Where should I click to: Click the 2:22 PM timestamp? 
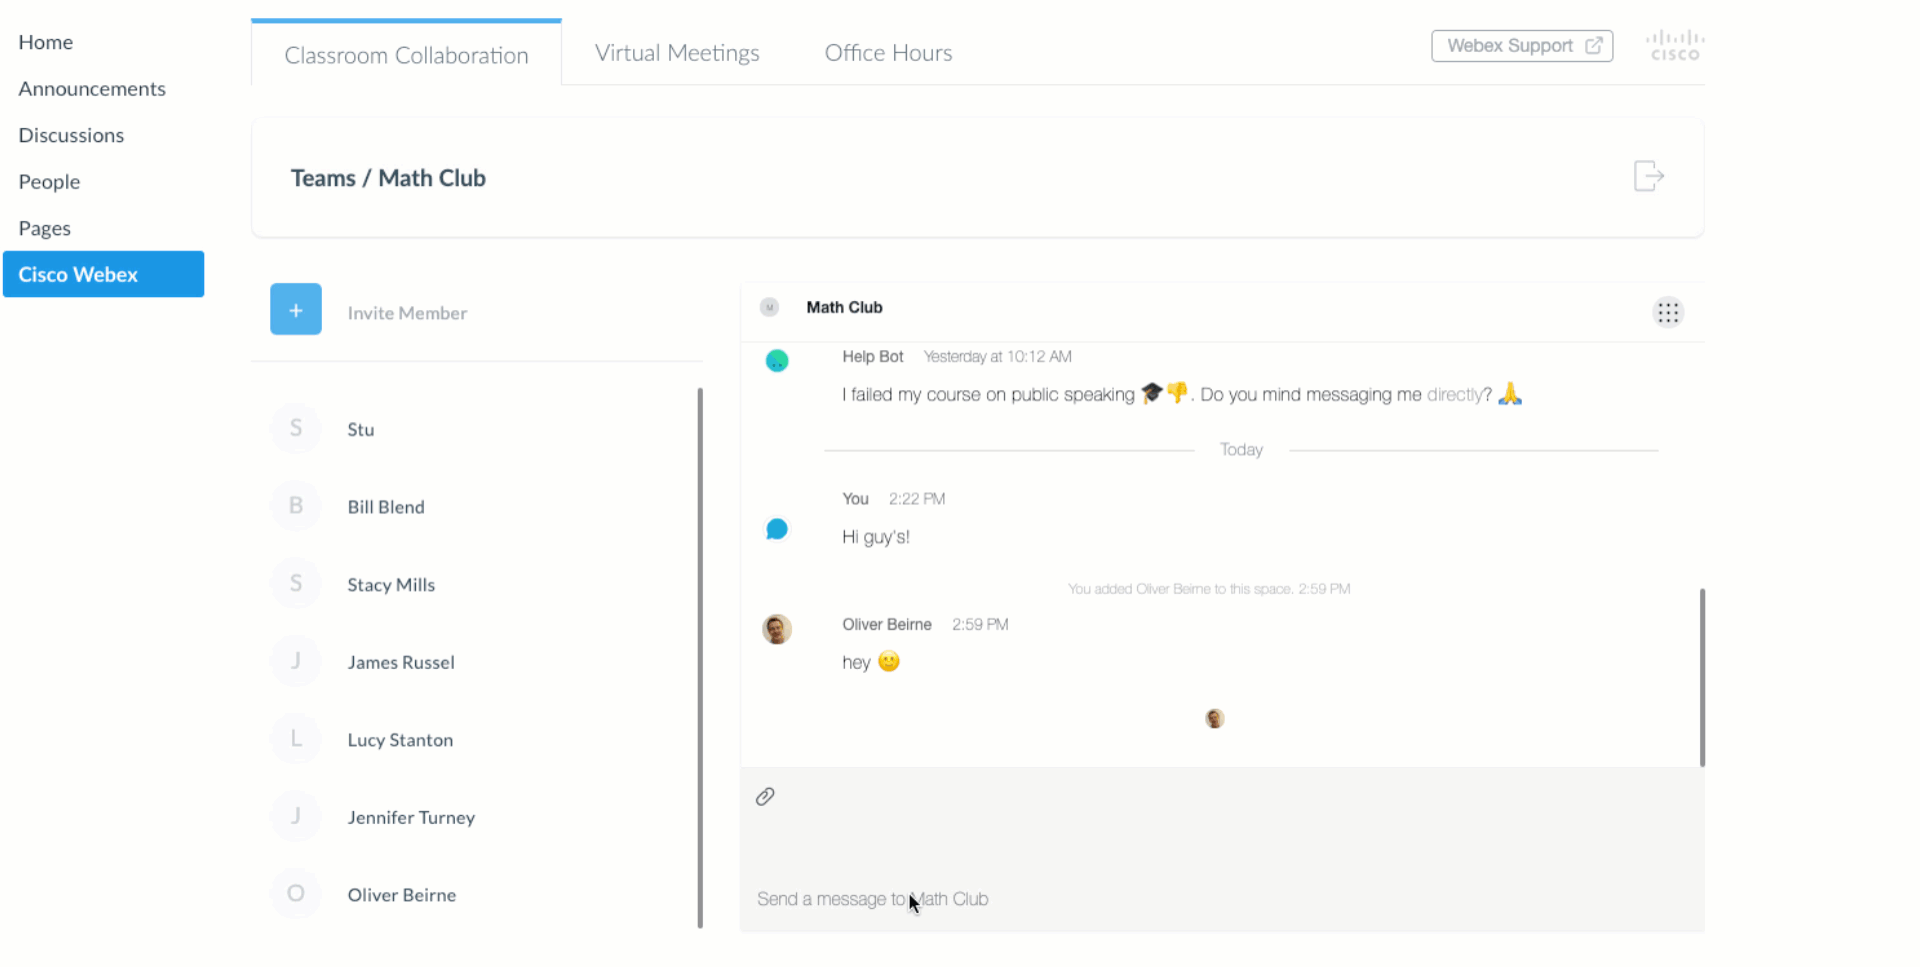(917, 499)
